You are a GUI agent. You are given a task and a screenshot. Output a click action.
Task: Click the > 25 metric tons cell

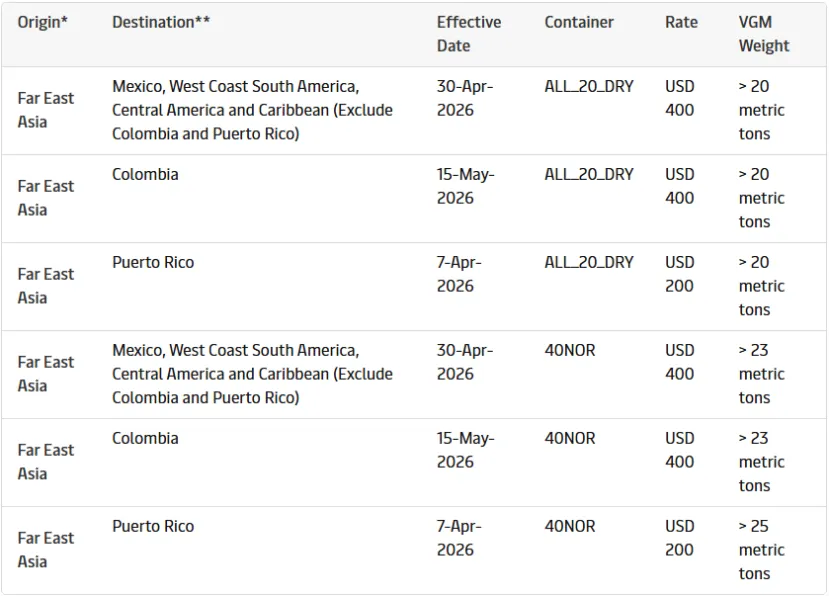point(761,550)
